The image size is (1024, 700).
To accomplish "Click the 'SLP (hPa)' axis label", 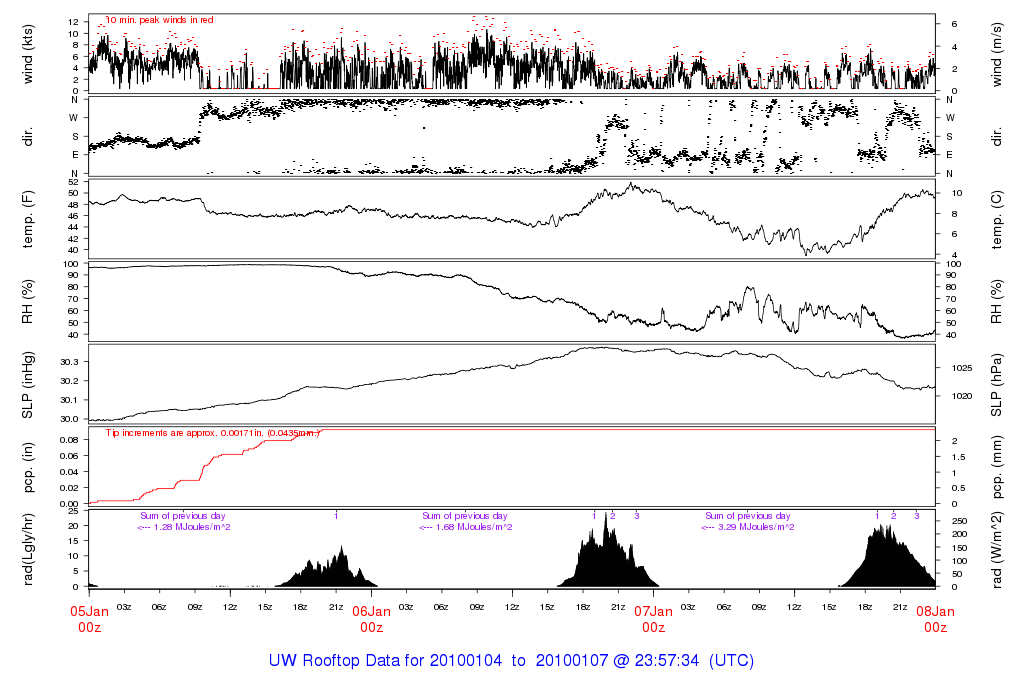I will click(x=996, y=385).
